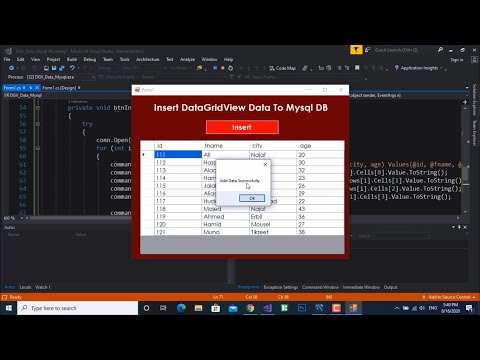
Task: Open the Architecture menu
Action: click(148, 59)
